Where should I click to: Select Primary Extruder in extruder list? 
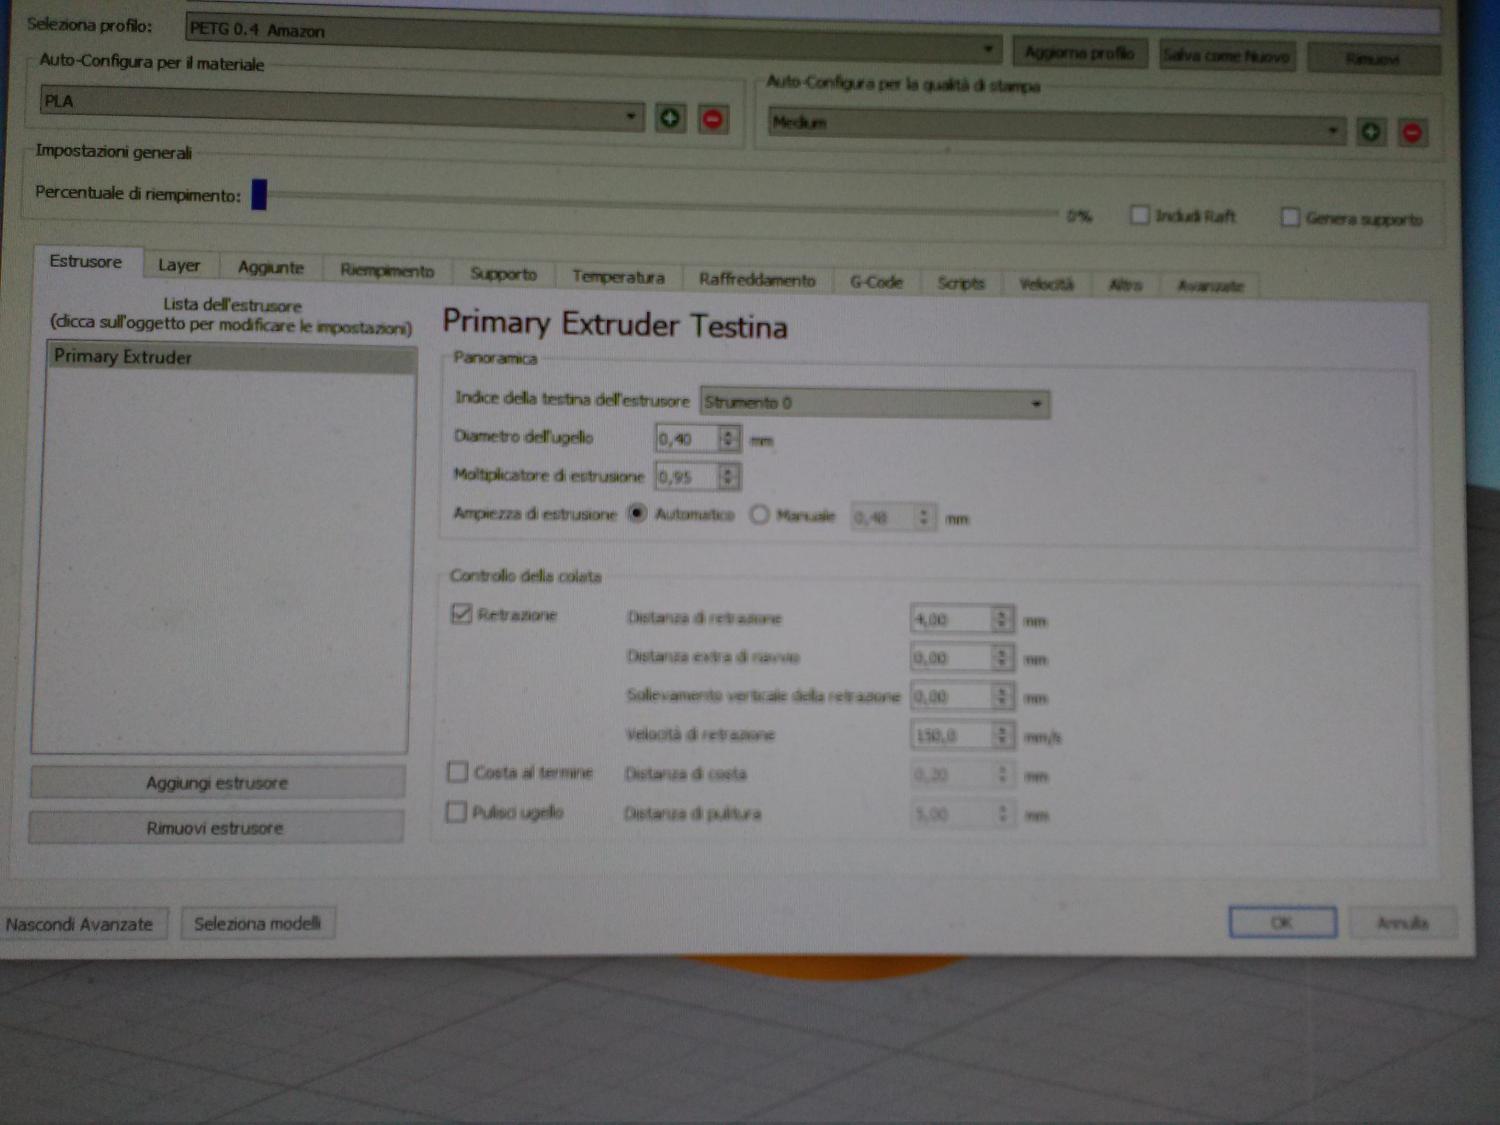point(232,357)
